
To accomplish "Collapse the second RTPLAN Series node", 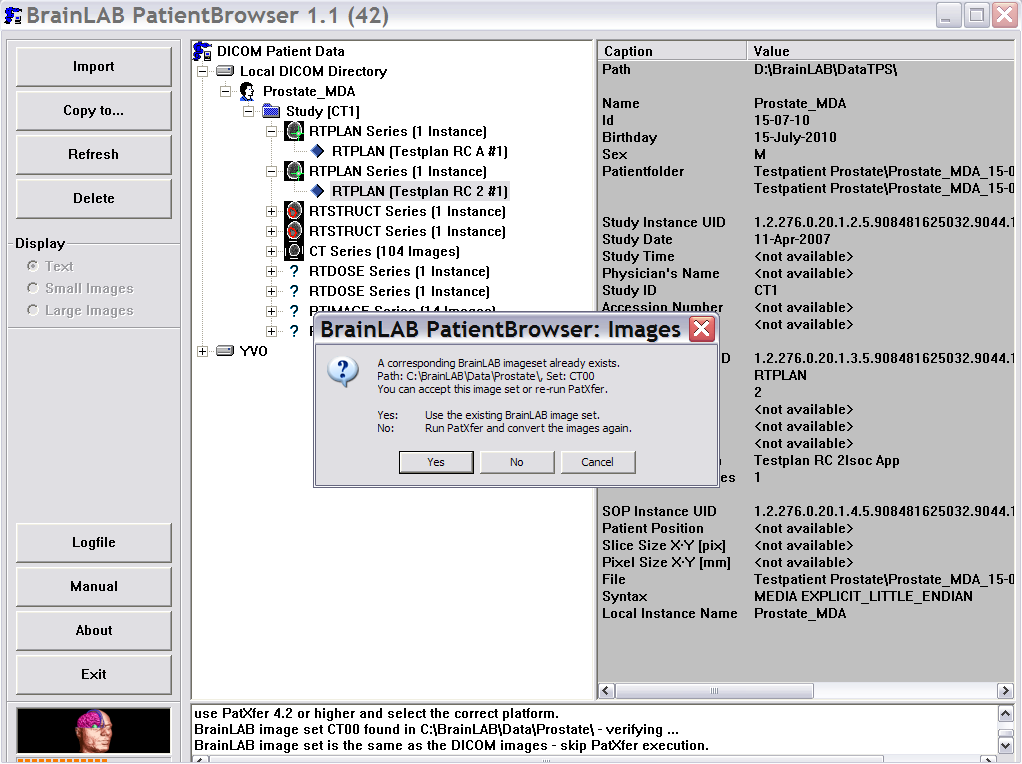I will tap(271, 171).
